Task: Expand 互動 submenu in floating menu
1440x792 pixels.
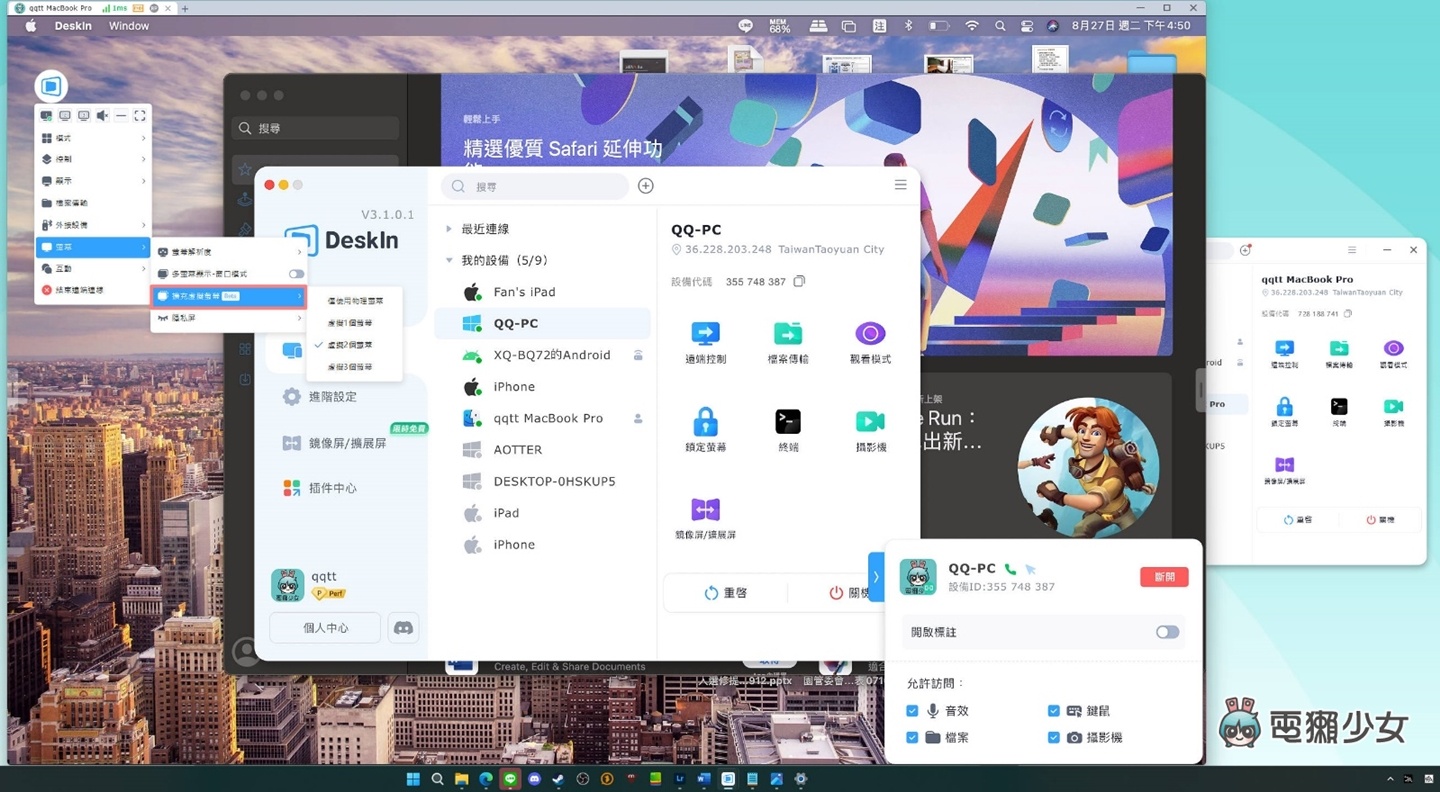Action: pos(92,268)
